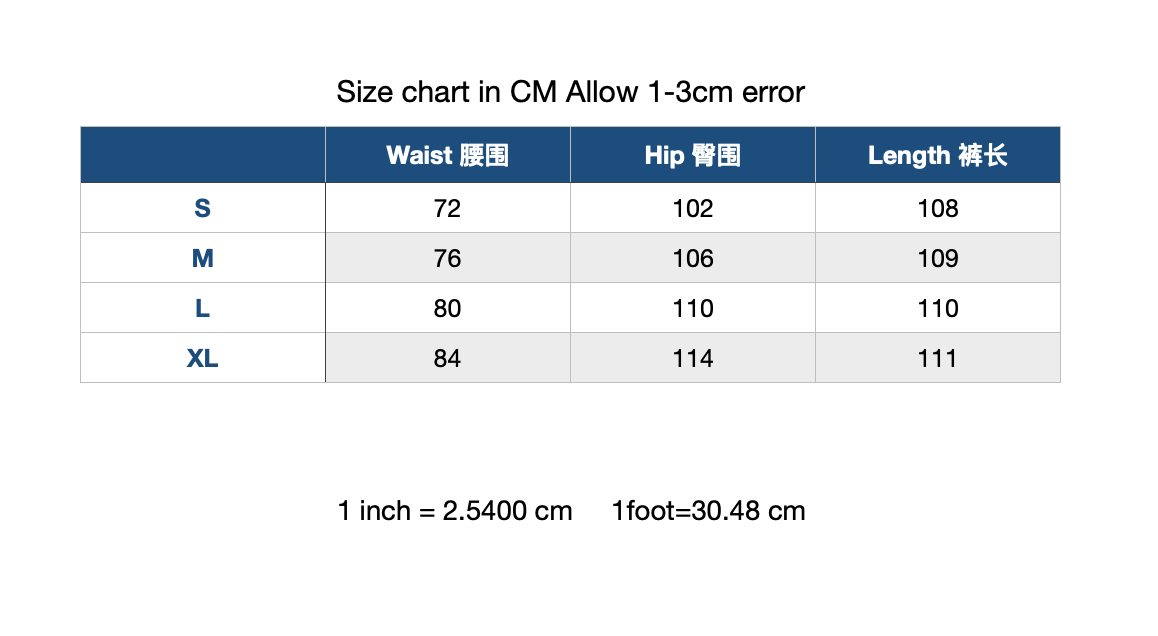Click waist value 80 cell
The width and height of the screenshot is (1158, 636).
point(447,308)
